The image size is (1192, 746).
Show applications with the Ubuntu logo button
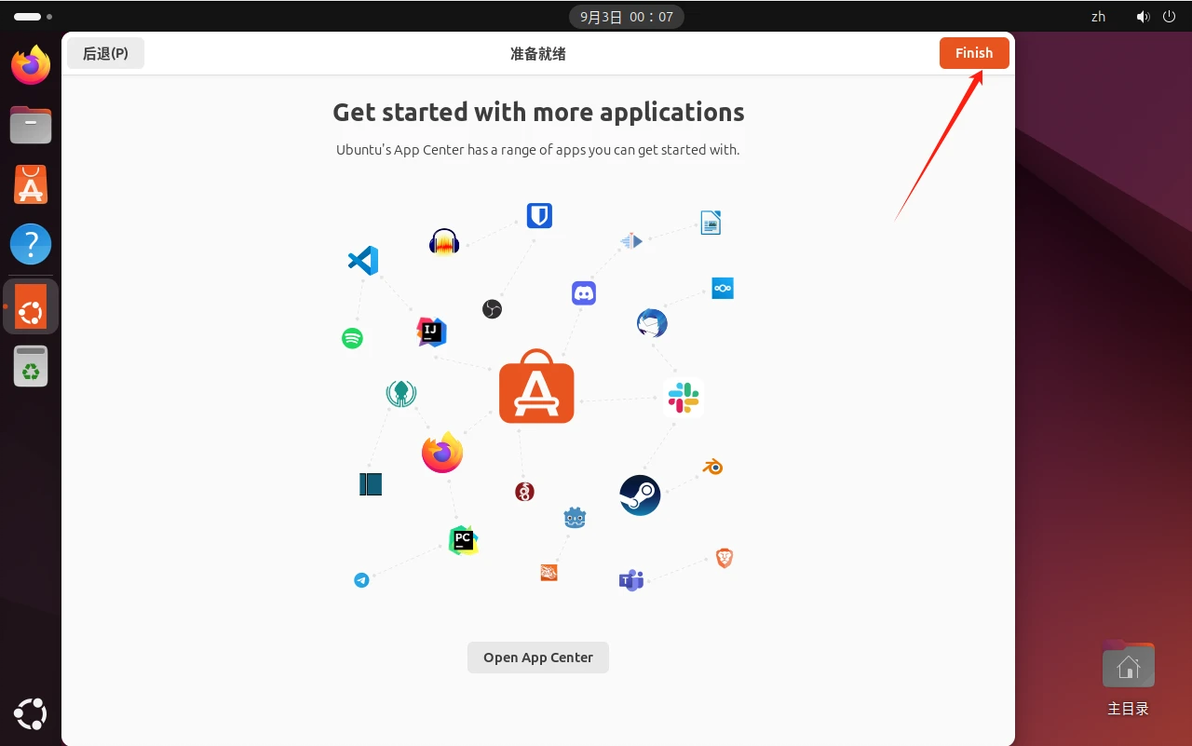tap(30, 714)
